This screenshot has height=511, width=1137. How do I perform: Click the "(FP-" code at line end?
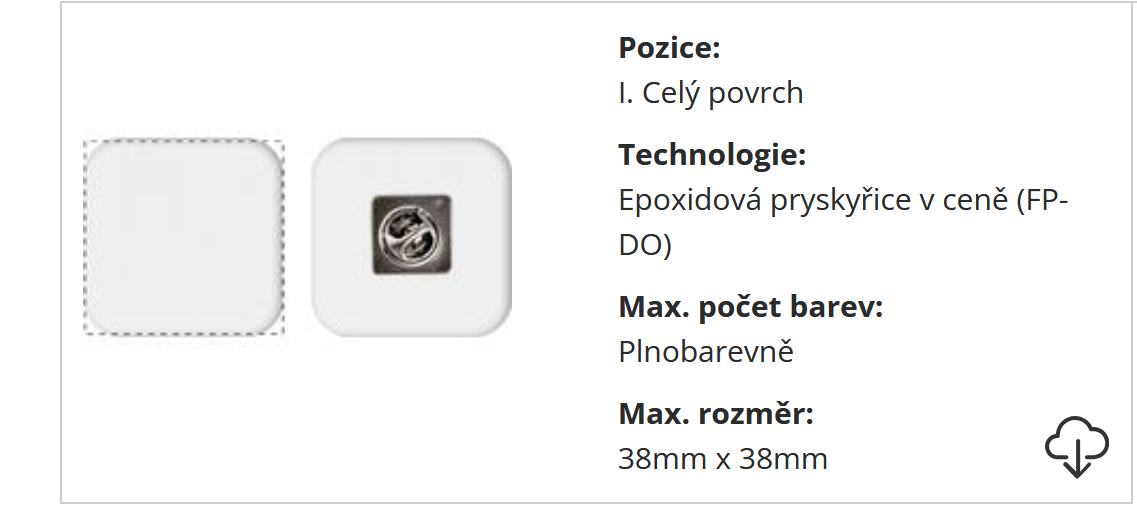point(1042,200)
